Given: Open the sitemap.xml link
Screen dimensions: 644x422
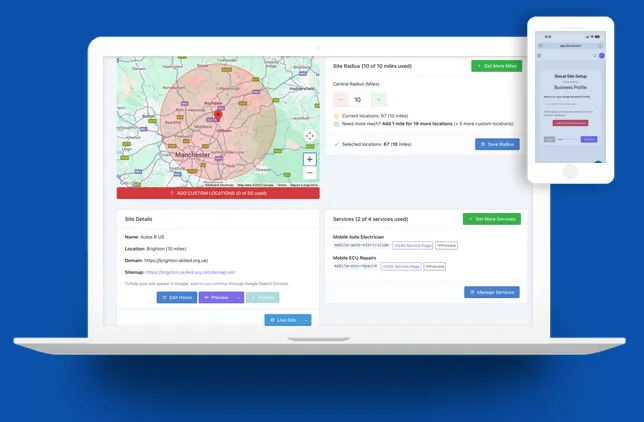Looking at the screenshot, I should click(190, 272).
